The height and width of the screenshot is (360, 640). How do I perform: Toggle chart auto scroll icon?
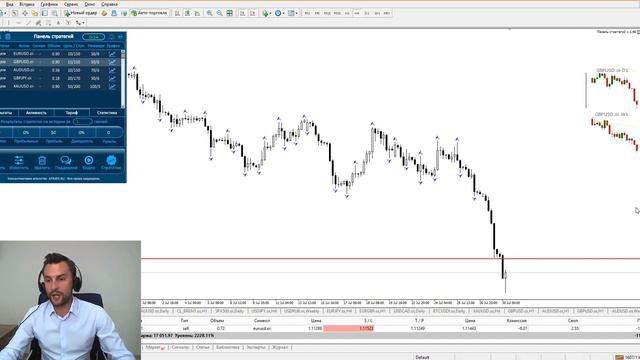click(x=242, y=13)
